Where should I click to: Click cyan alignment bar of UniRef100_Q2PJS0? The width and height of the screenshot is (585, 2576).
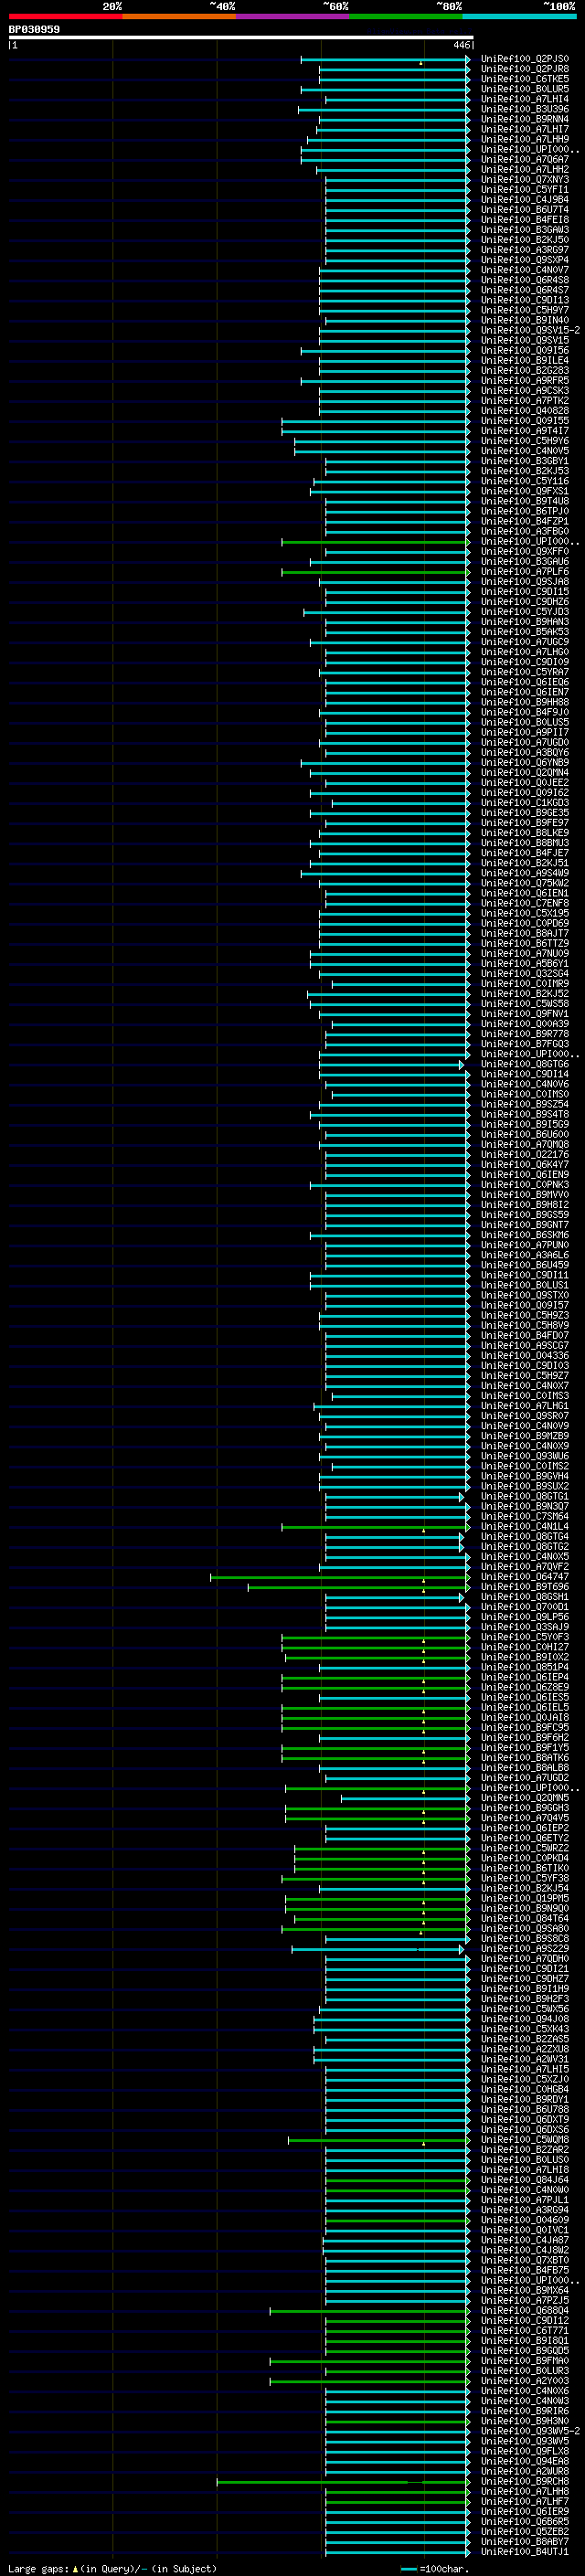[x=385, y=59]
